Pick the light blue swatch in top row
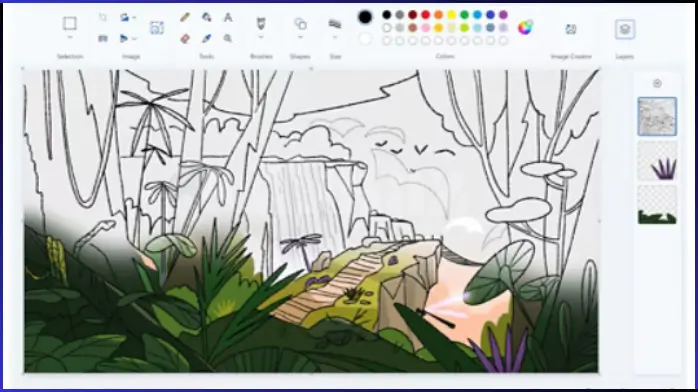The image size is (698, 392). click(x=477, y=15)
